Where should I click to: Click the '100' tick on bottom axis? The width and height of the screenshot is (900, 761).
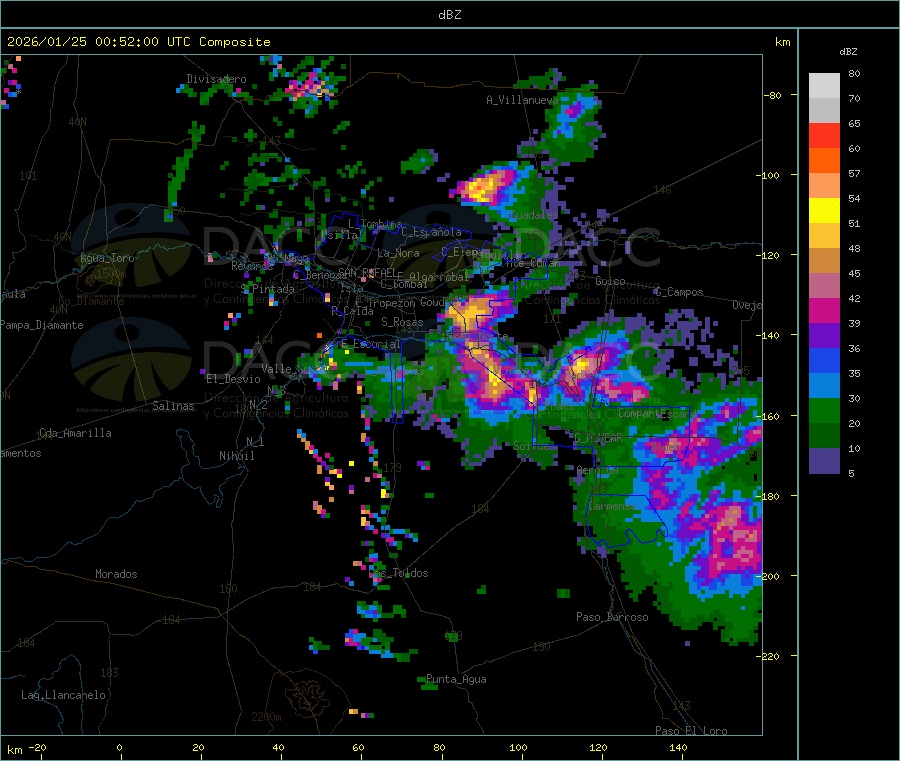[x=518, y=748]
